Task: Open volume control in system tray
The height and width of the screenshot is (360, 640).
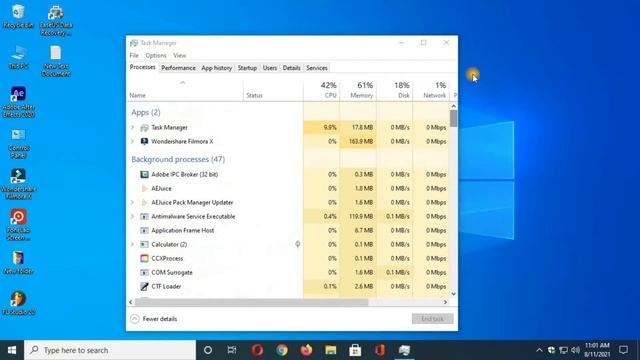Action: point(576,350)
